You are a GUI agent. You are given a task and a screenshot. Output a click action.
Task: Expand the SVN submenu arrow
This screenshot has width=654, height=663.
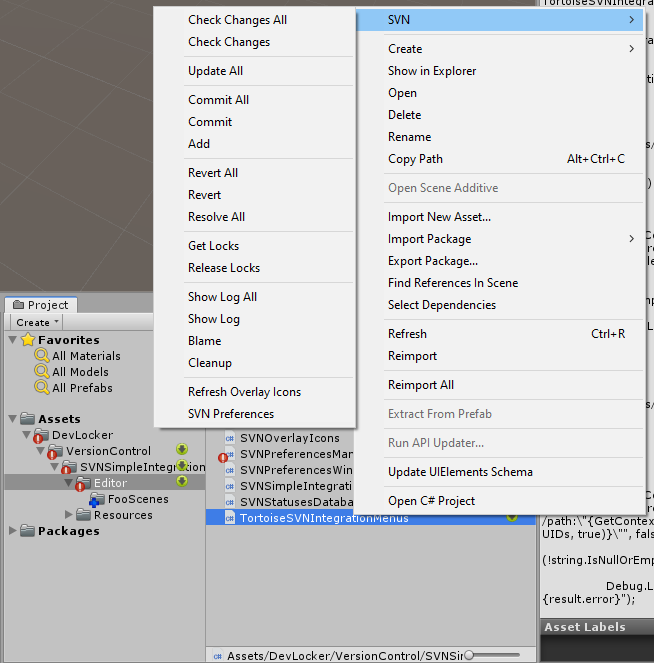631,19
